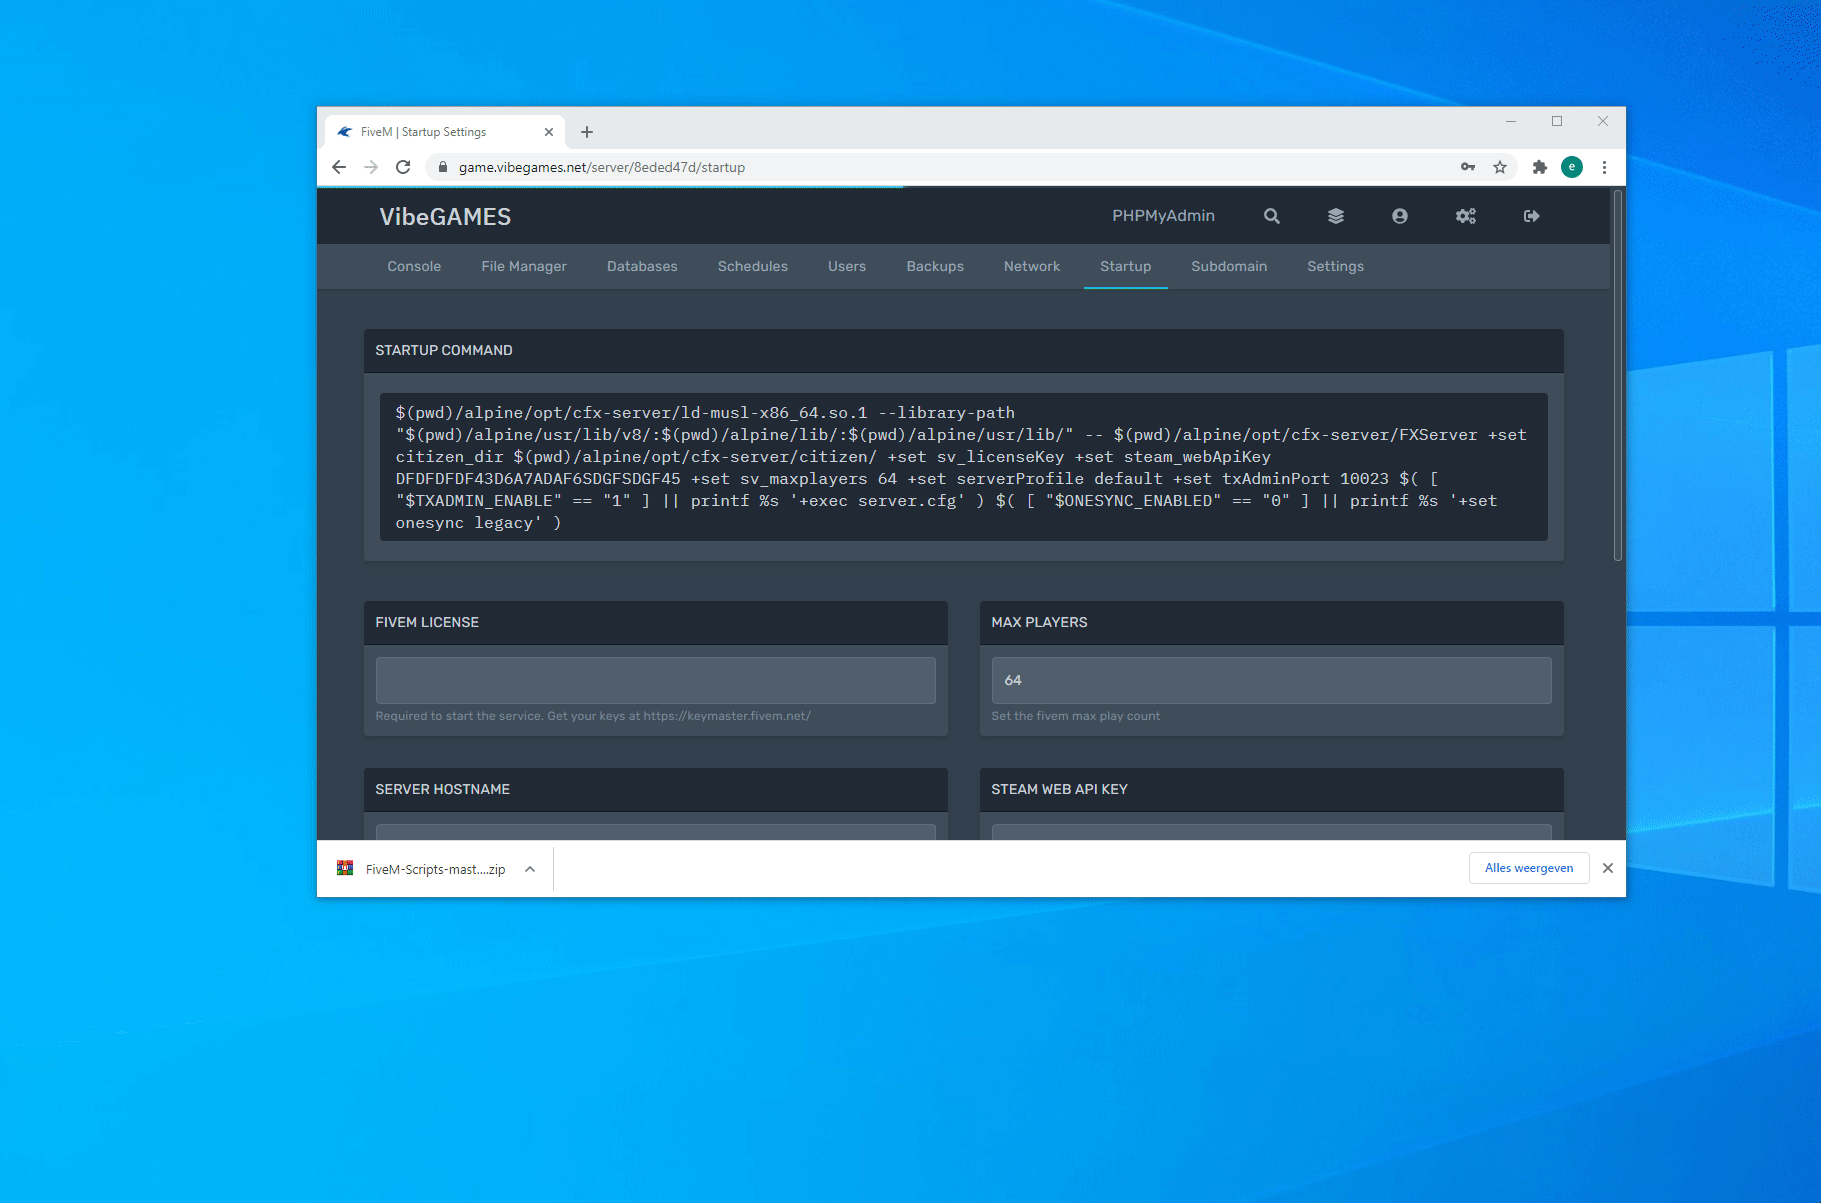Viewport: 1821px width, 1203px height.
Task: Click the VibeGAMES logo
Action: [445, 217]
